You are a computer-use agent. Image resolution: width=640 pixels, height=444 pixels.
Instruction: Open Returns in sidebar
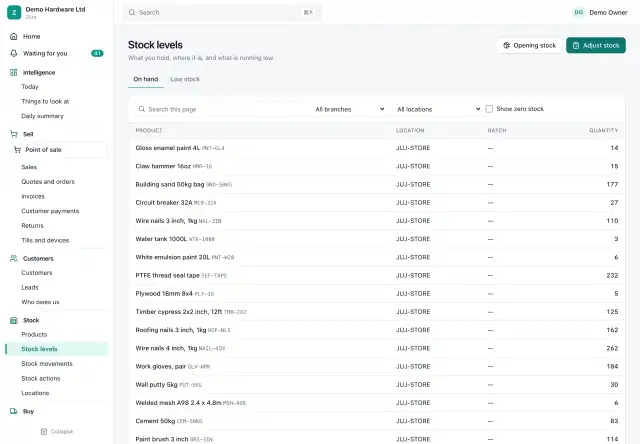(x=32, y=226)
